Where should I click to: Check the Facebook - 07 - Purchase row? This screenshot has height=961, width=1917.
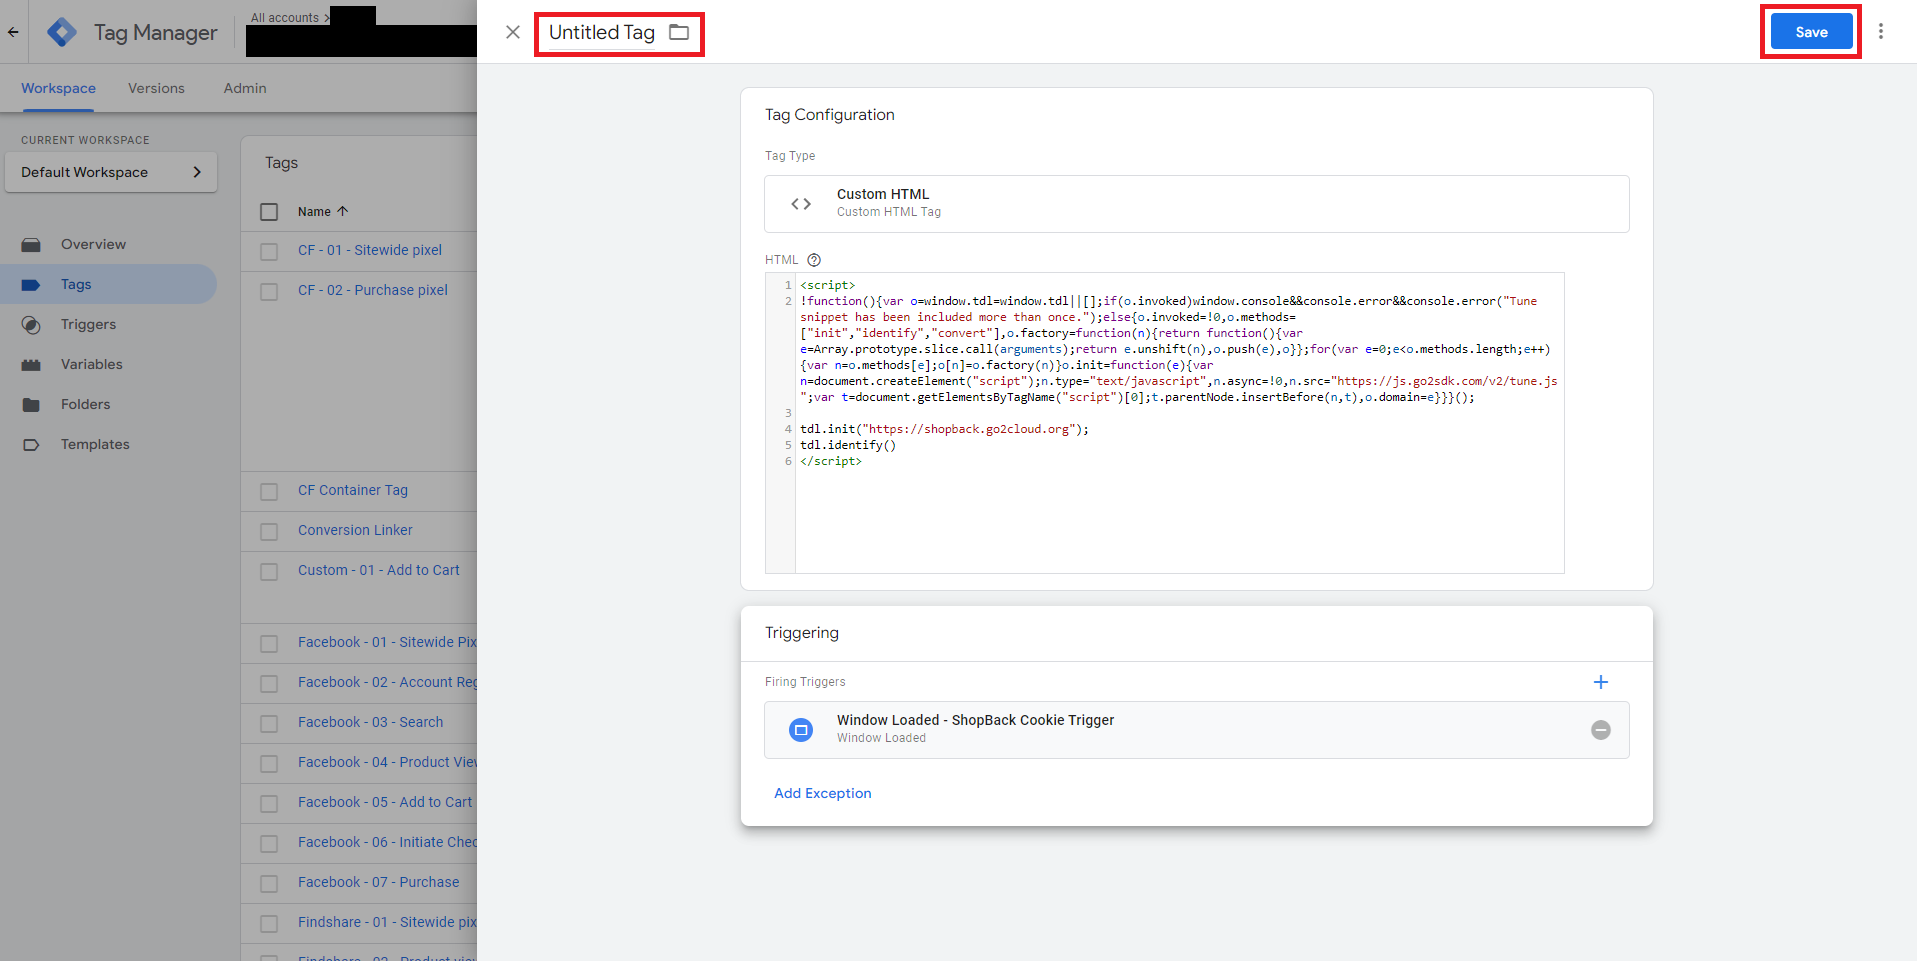269,883
